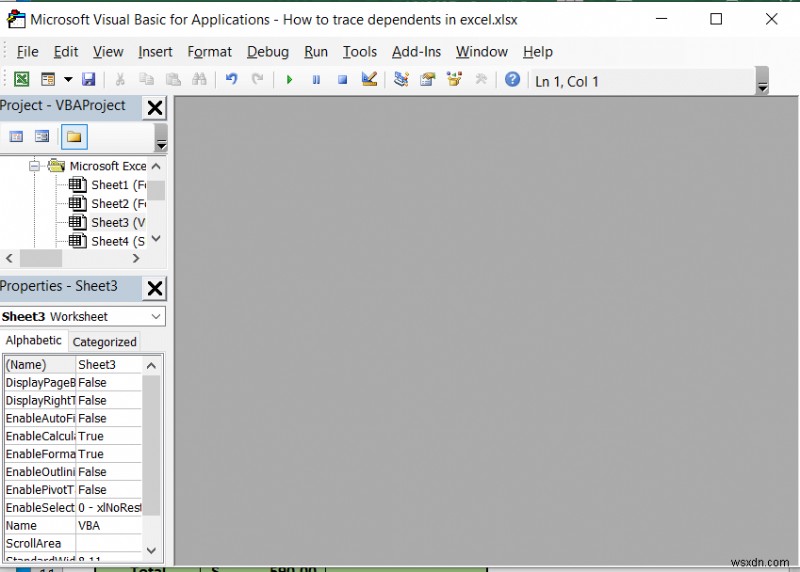Click the EnableSelection xlNoRestrictions value
The width and height of the screenshot is (800, 572).
pos(109,508)
